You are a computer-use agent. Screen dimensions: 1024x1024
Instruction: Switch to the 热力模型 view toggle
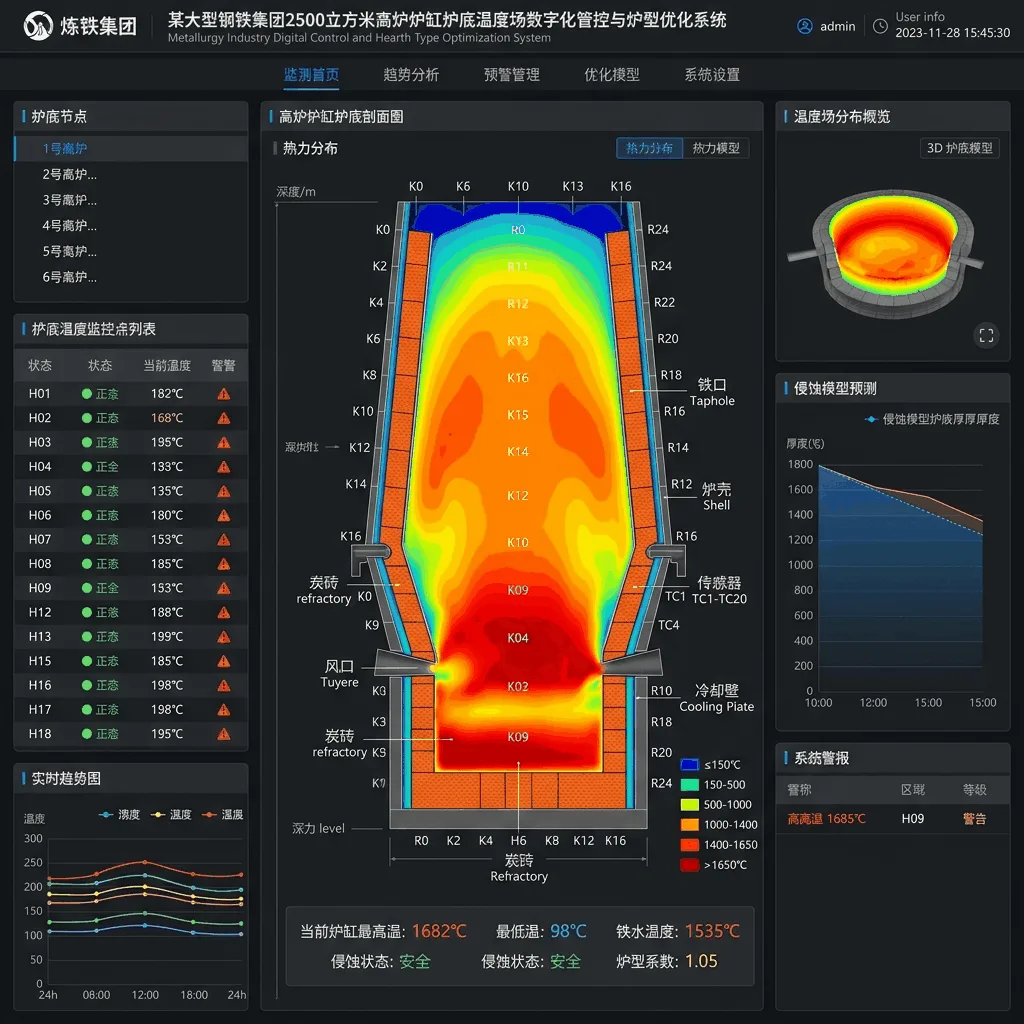coord(716,148)
